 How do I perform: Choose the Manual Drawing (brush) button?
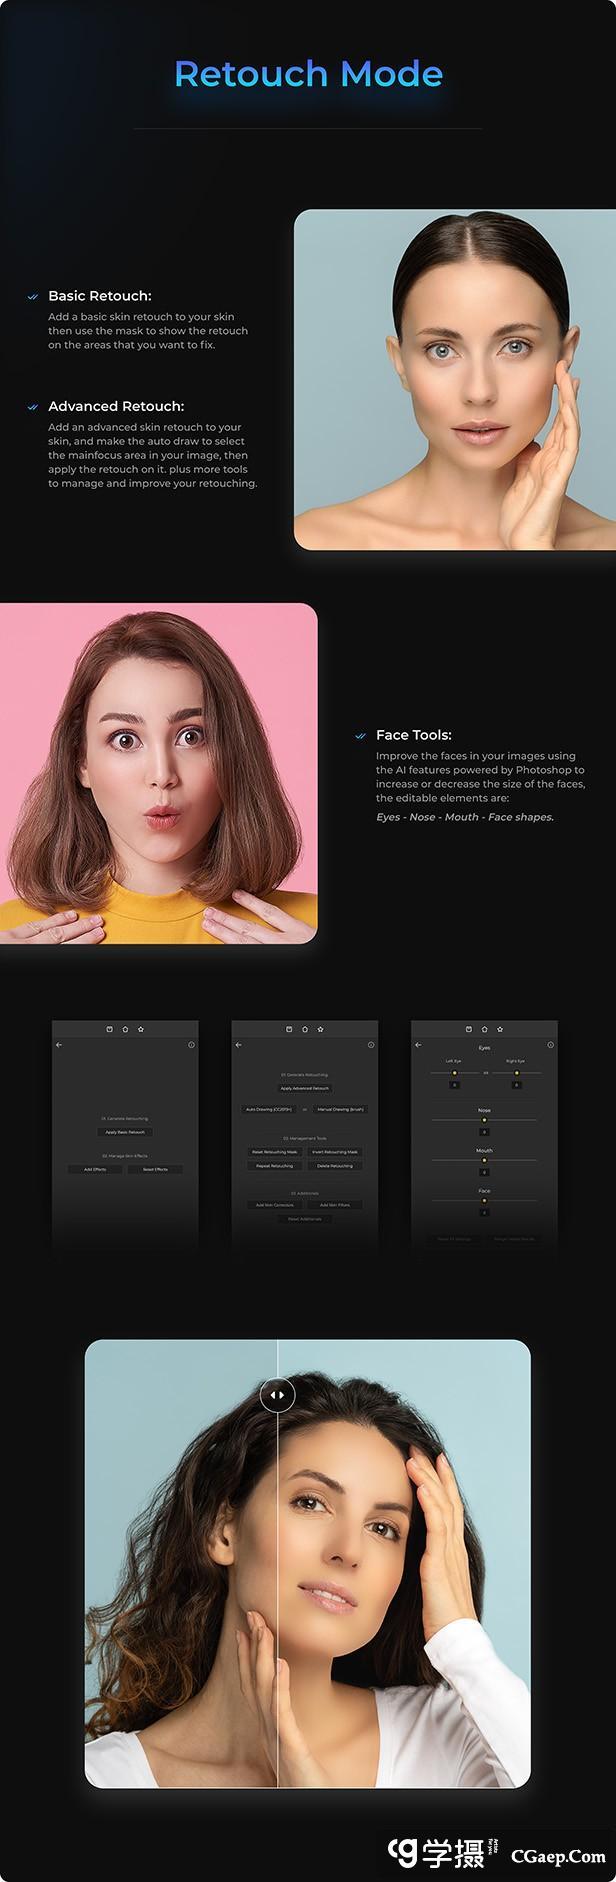(x=340, y=1109)
